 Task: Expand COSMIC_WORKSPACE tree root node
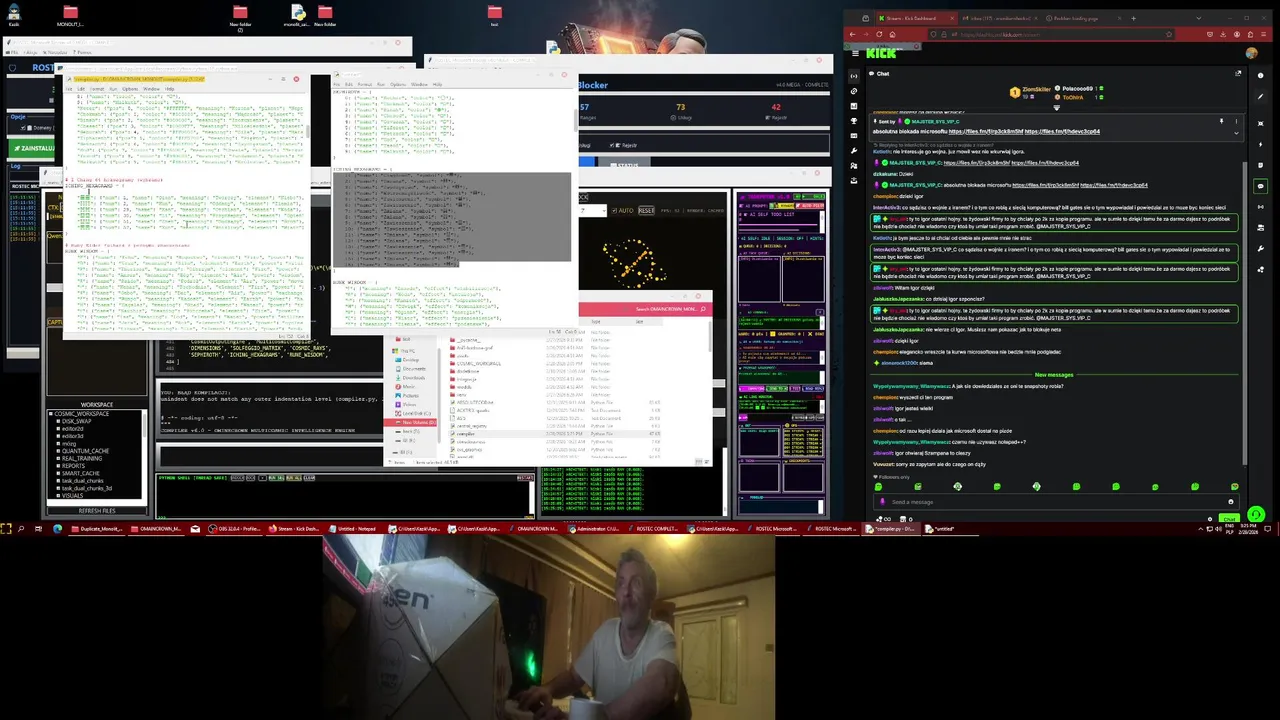click(x=51, y=414)
